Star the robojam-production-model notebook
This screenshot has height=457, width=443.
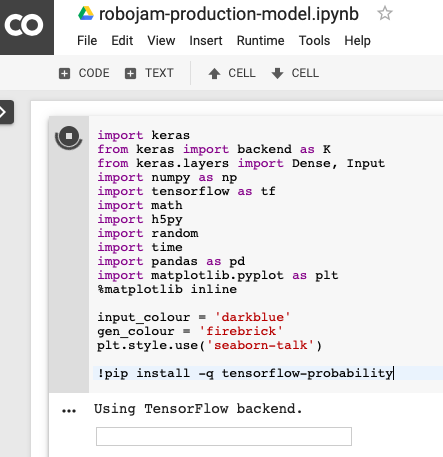pos(385,14)
